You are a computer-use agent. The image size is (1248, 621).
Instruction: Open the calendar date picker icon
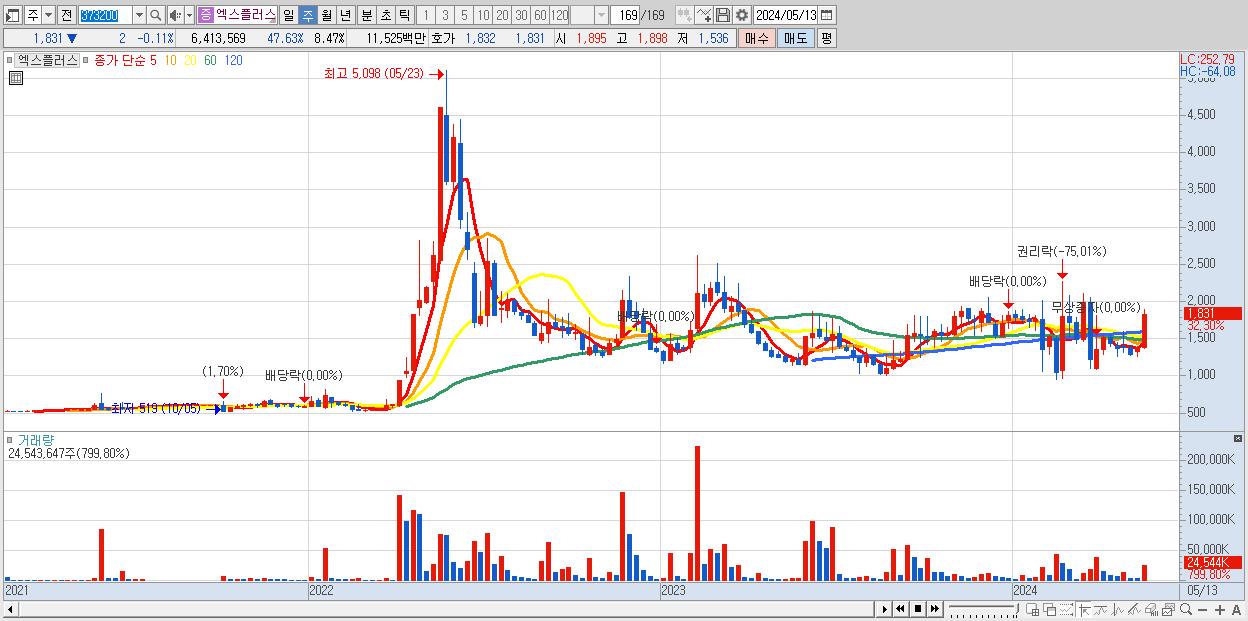pyautogui.click(x=827, y=15)
